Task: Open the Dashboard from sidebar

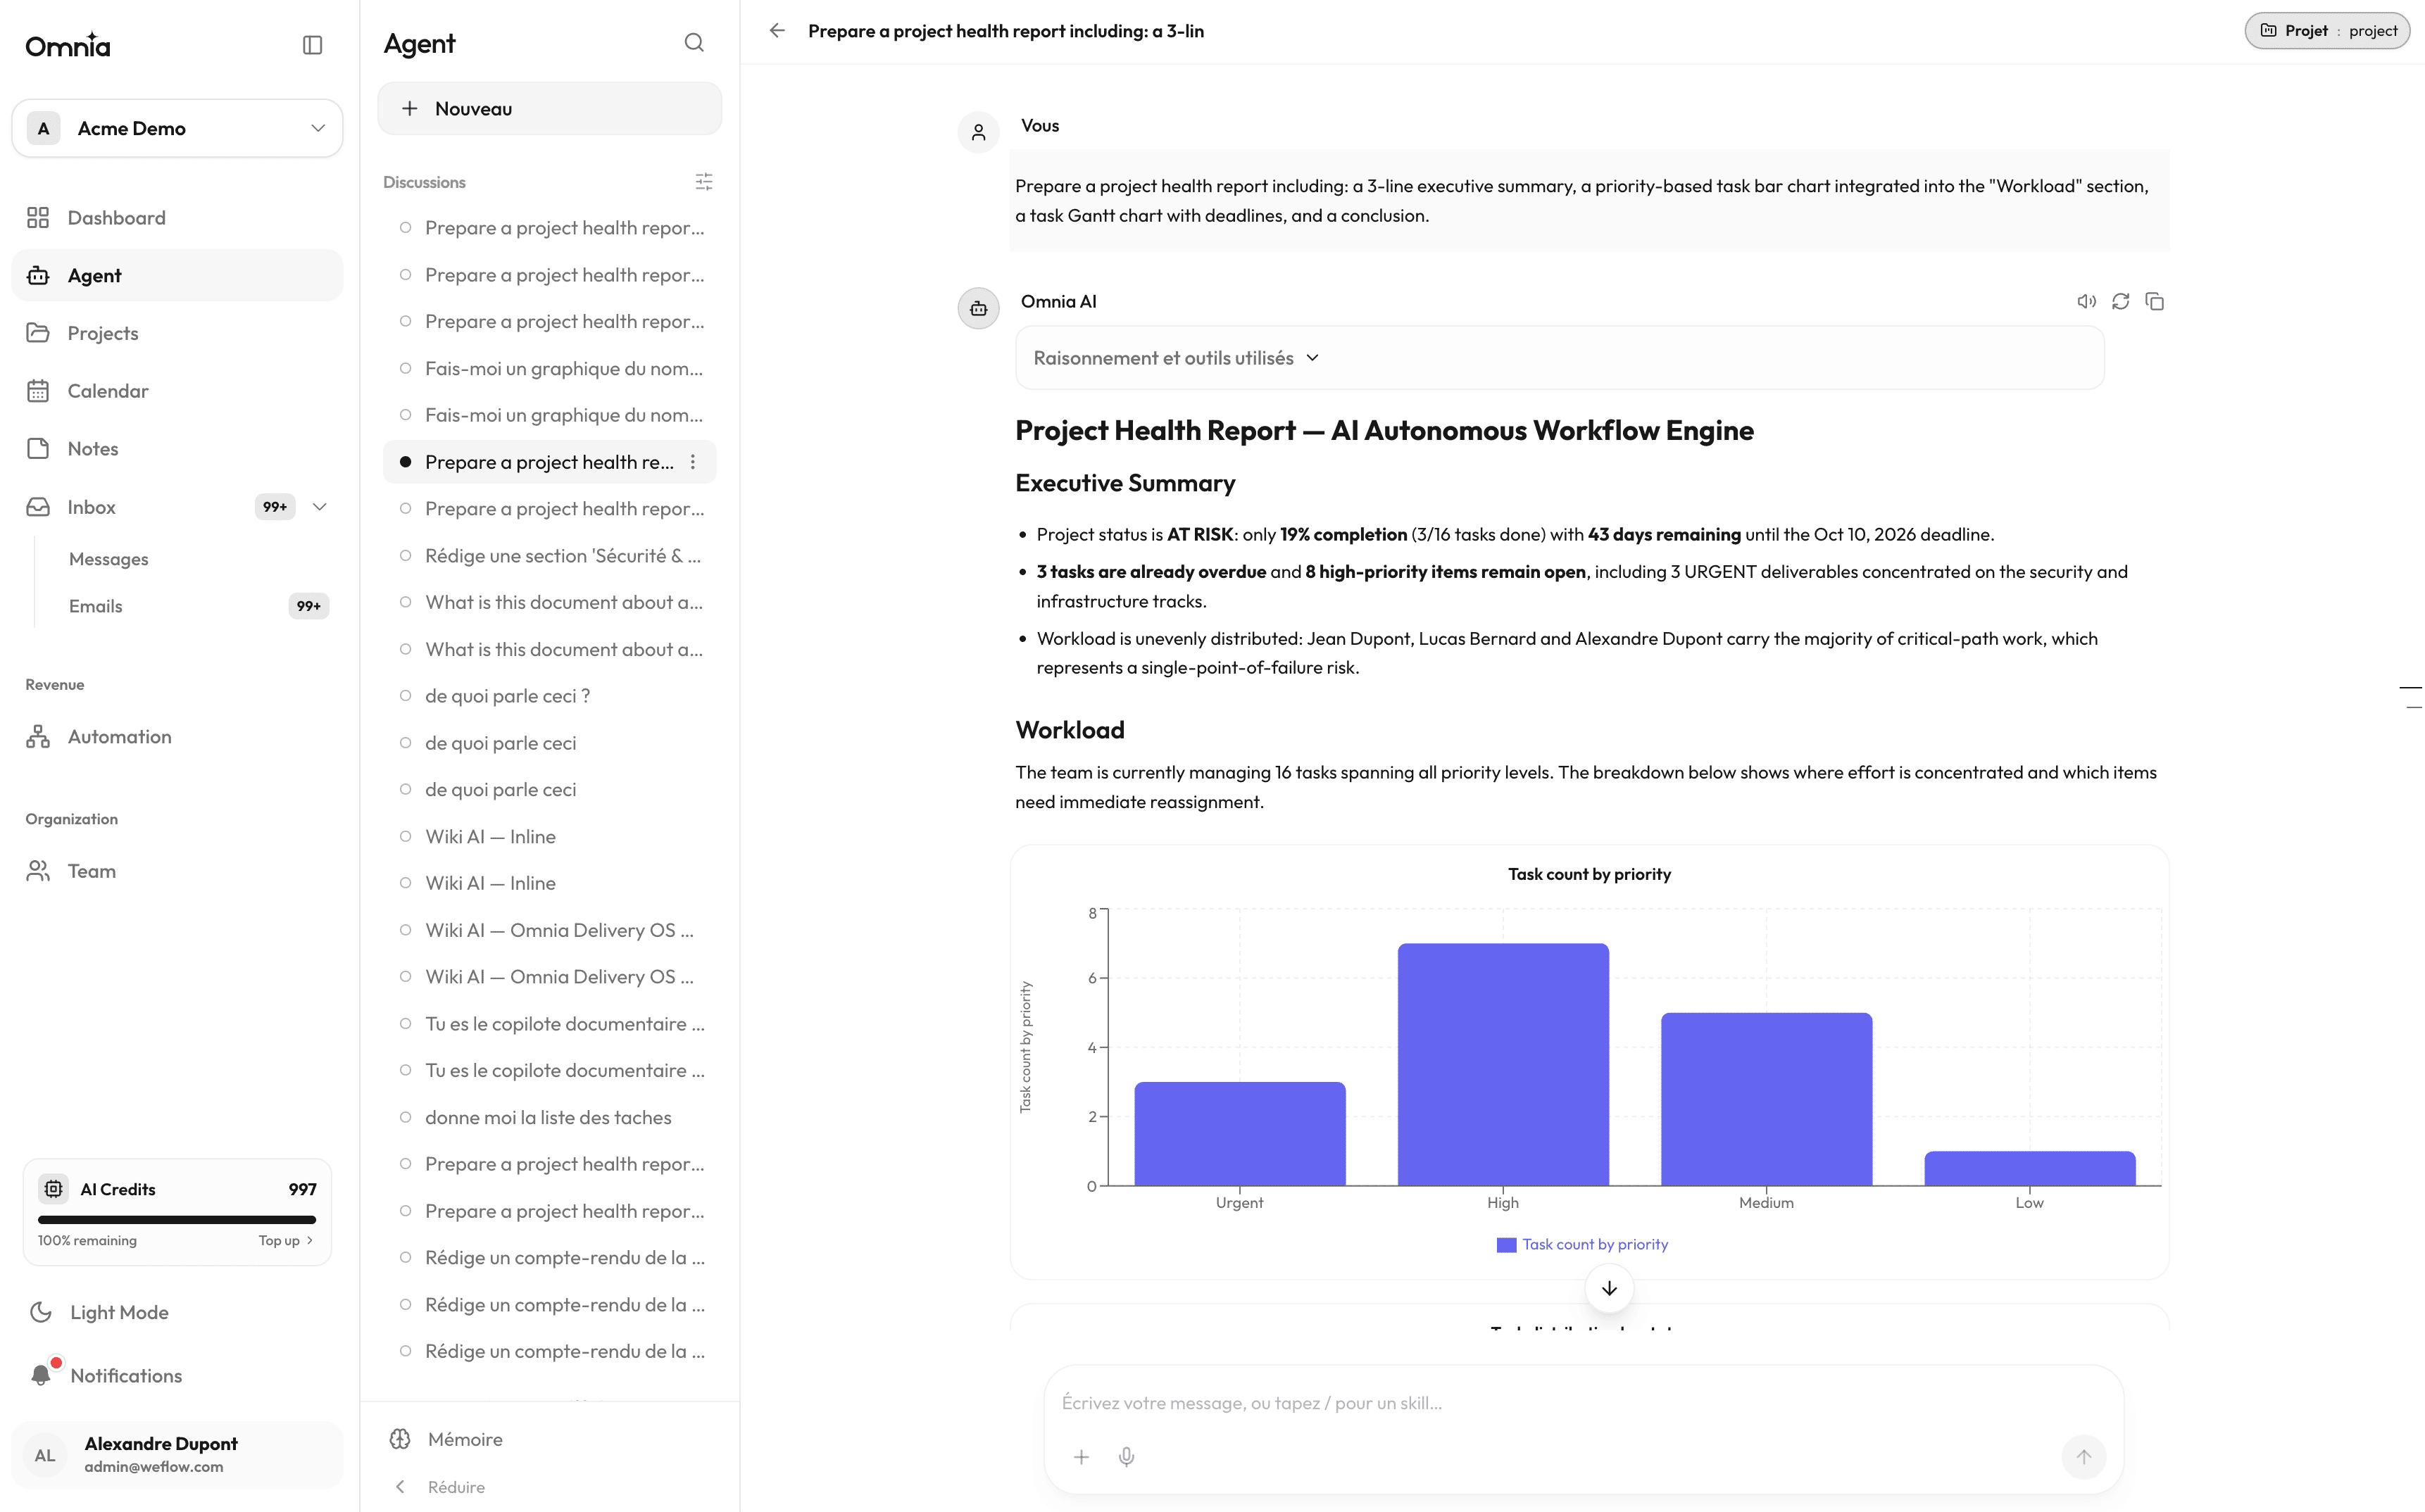Action: [177, 218]
